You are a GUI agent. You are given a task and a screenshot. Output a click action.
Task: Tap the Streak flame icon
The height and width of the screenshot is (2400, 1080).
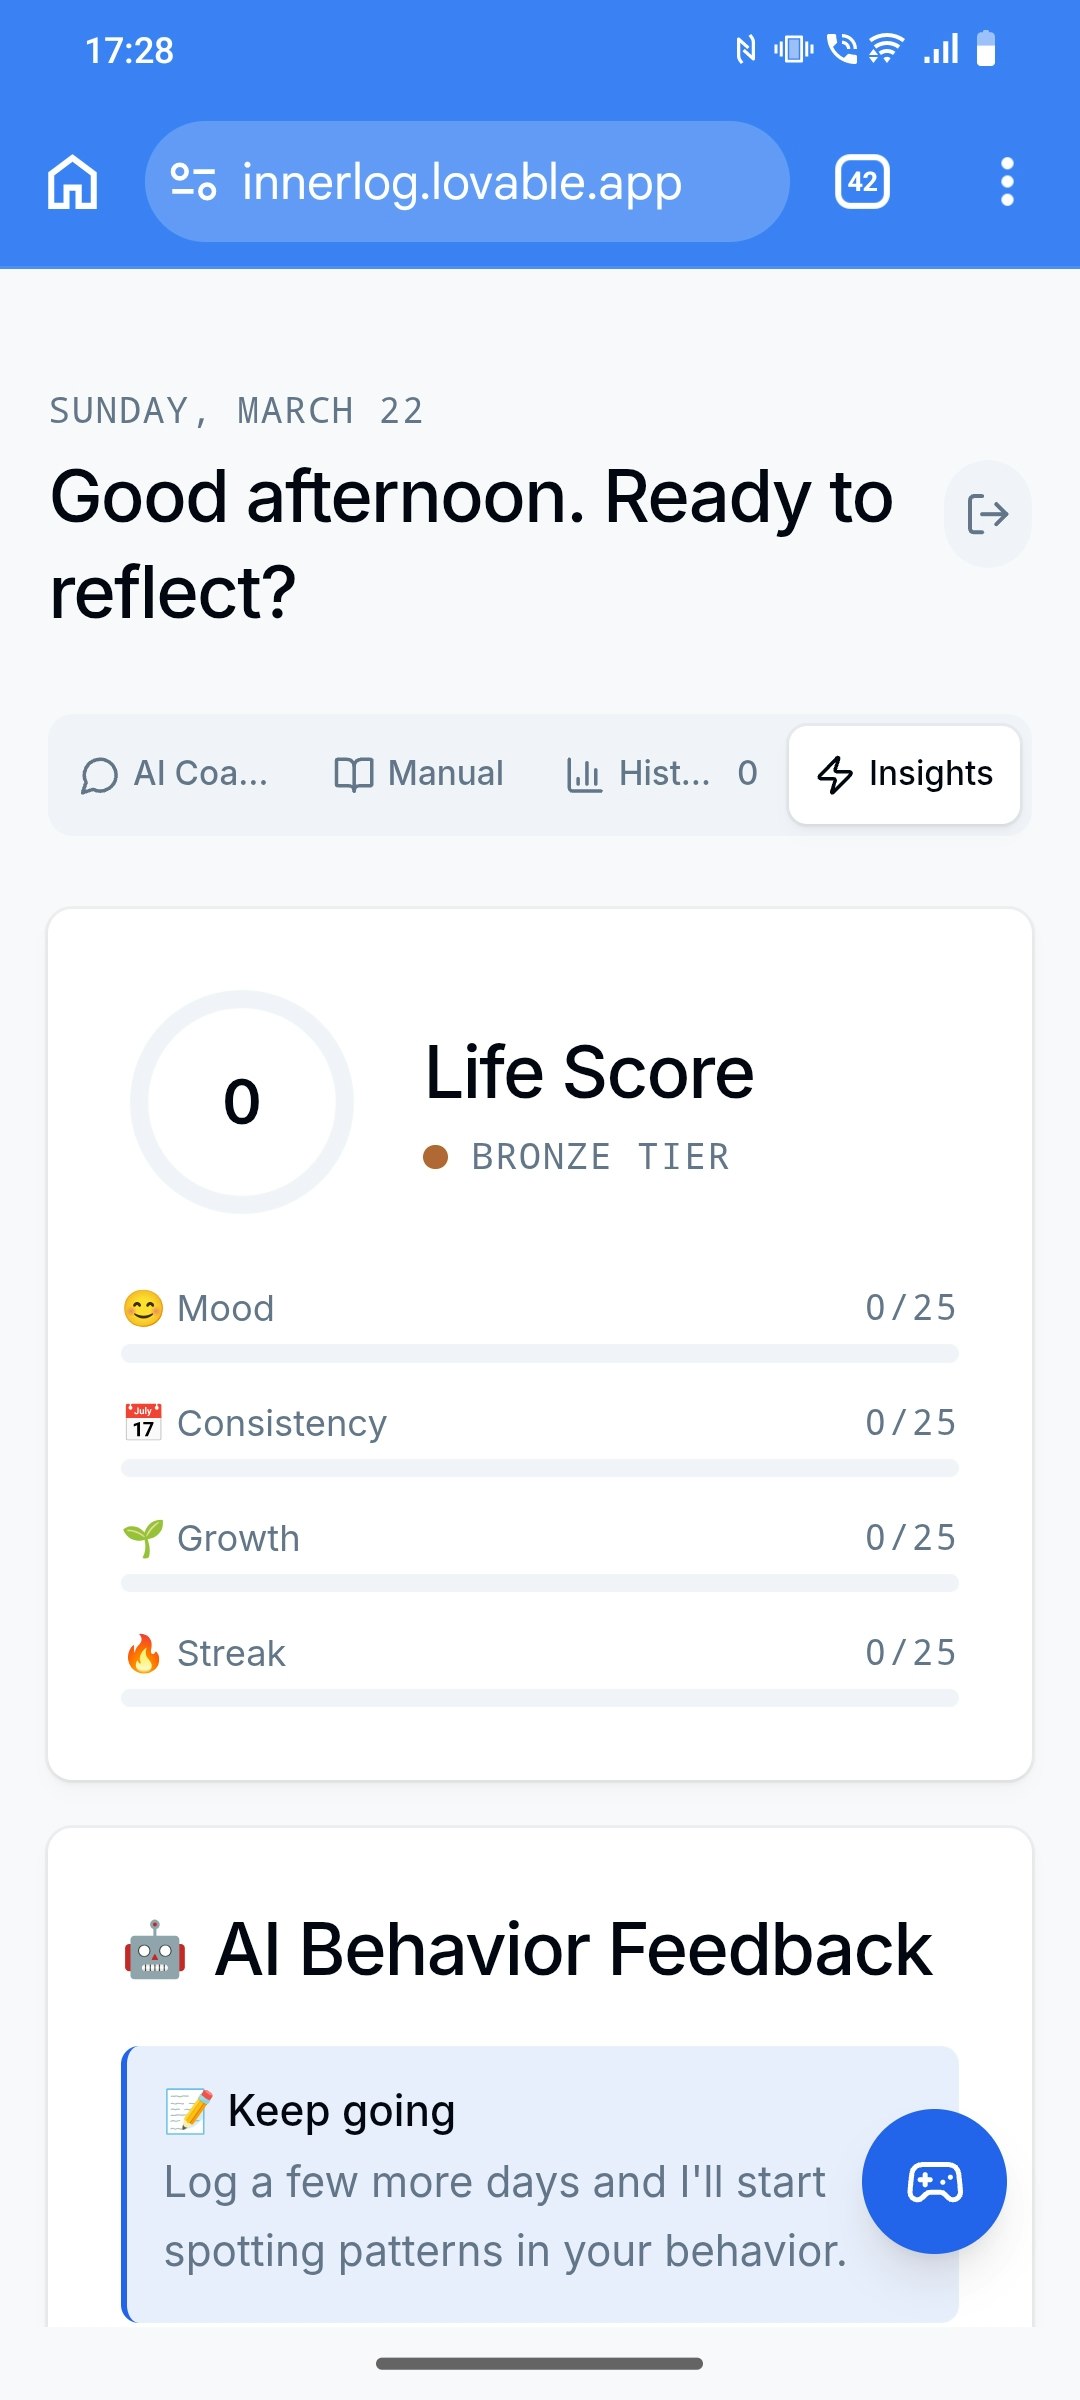[143, 1653]
